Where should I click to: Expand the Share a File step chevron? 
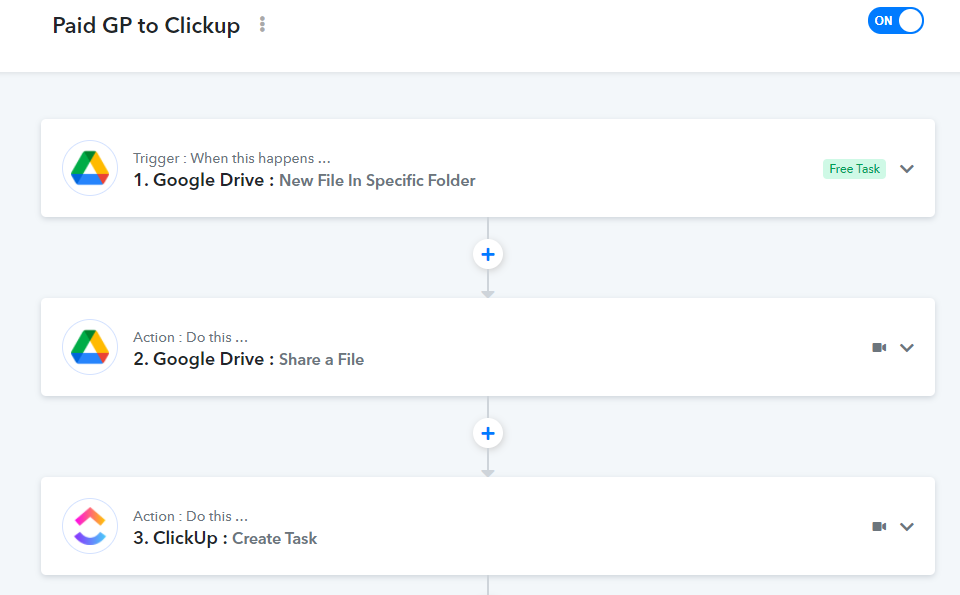click(907, 348)
